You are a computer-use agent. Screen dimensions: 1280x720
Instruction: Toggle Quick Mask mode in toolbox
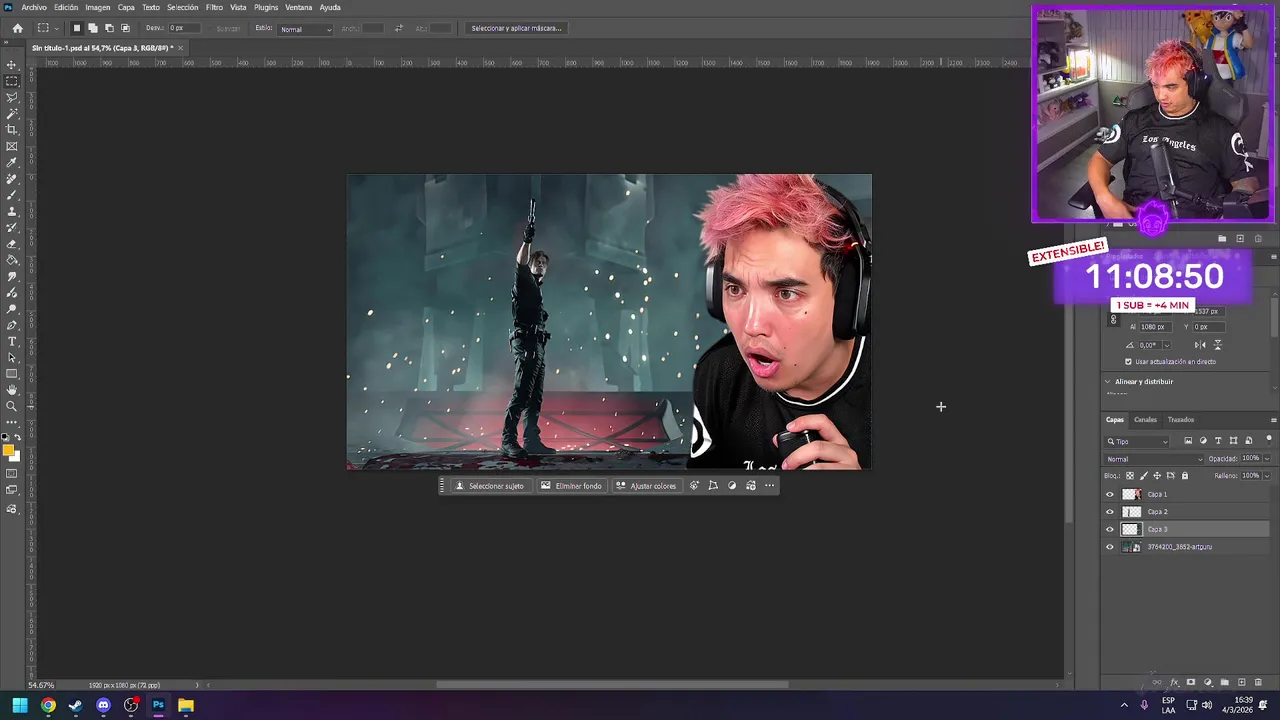[x=12, y=473]
